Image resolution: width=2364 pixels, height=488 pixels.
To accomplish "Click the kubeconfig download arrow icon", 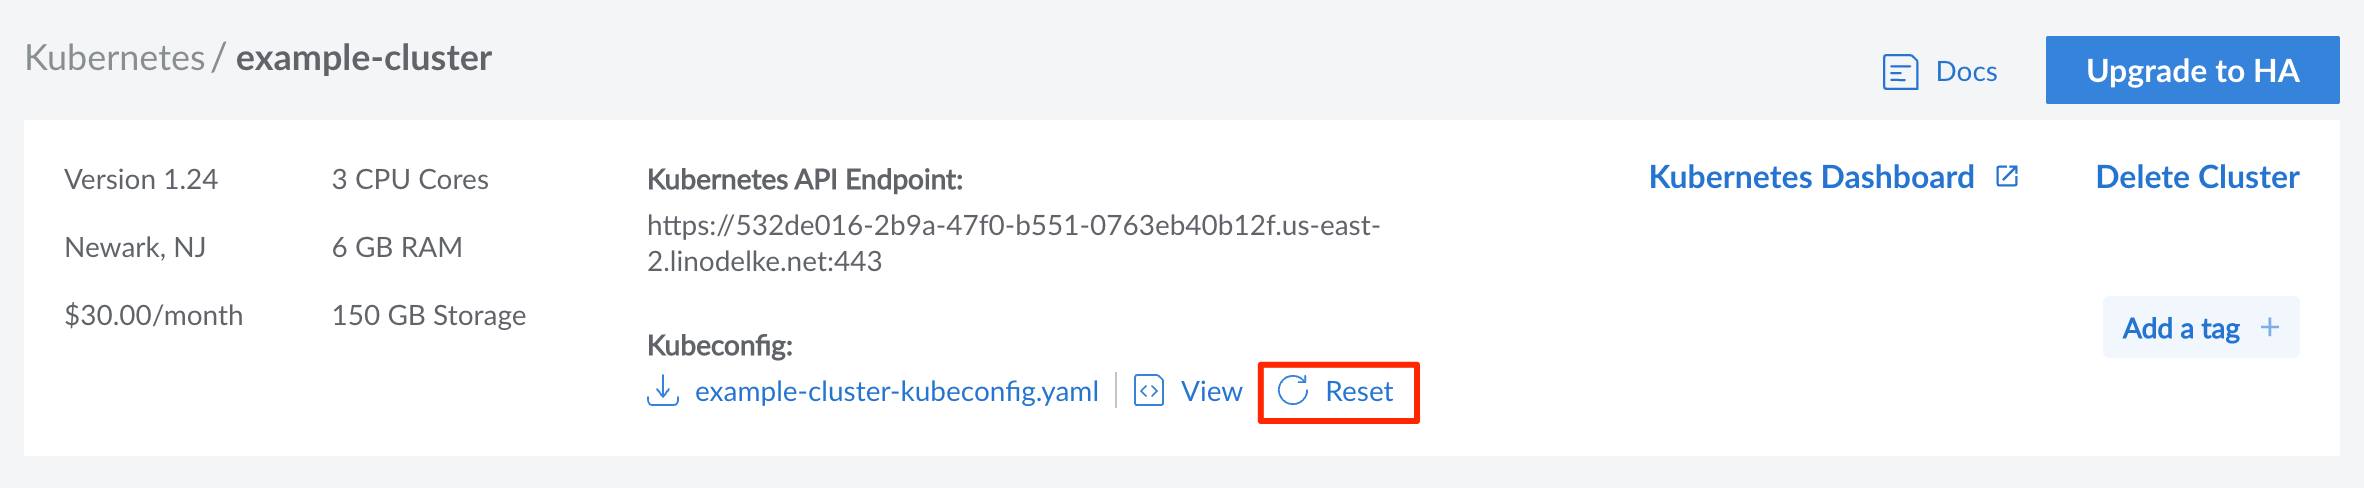I will (662, 391).
